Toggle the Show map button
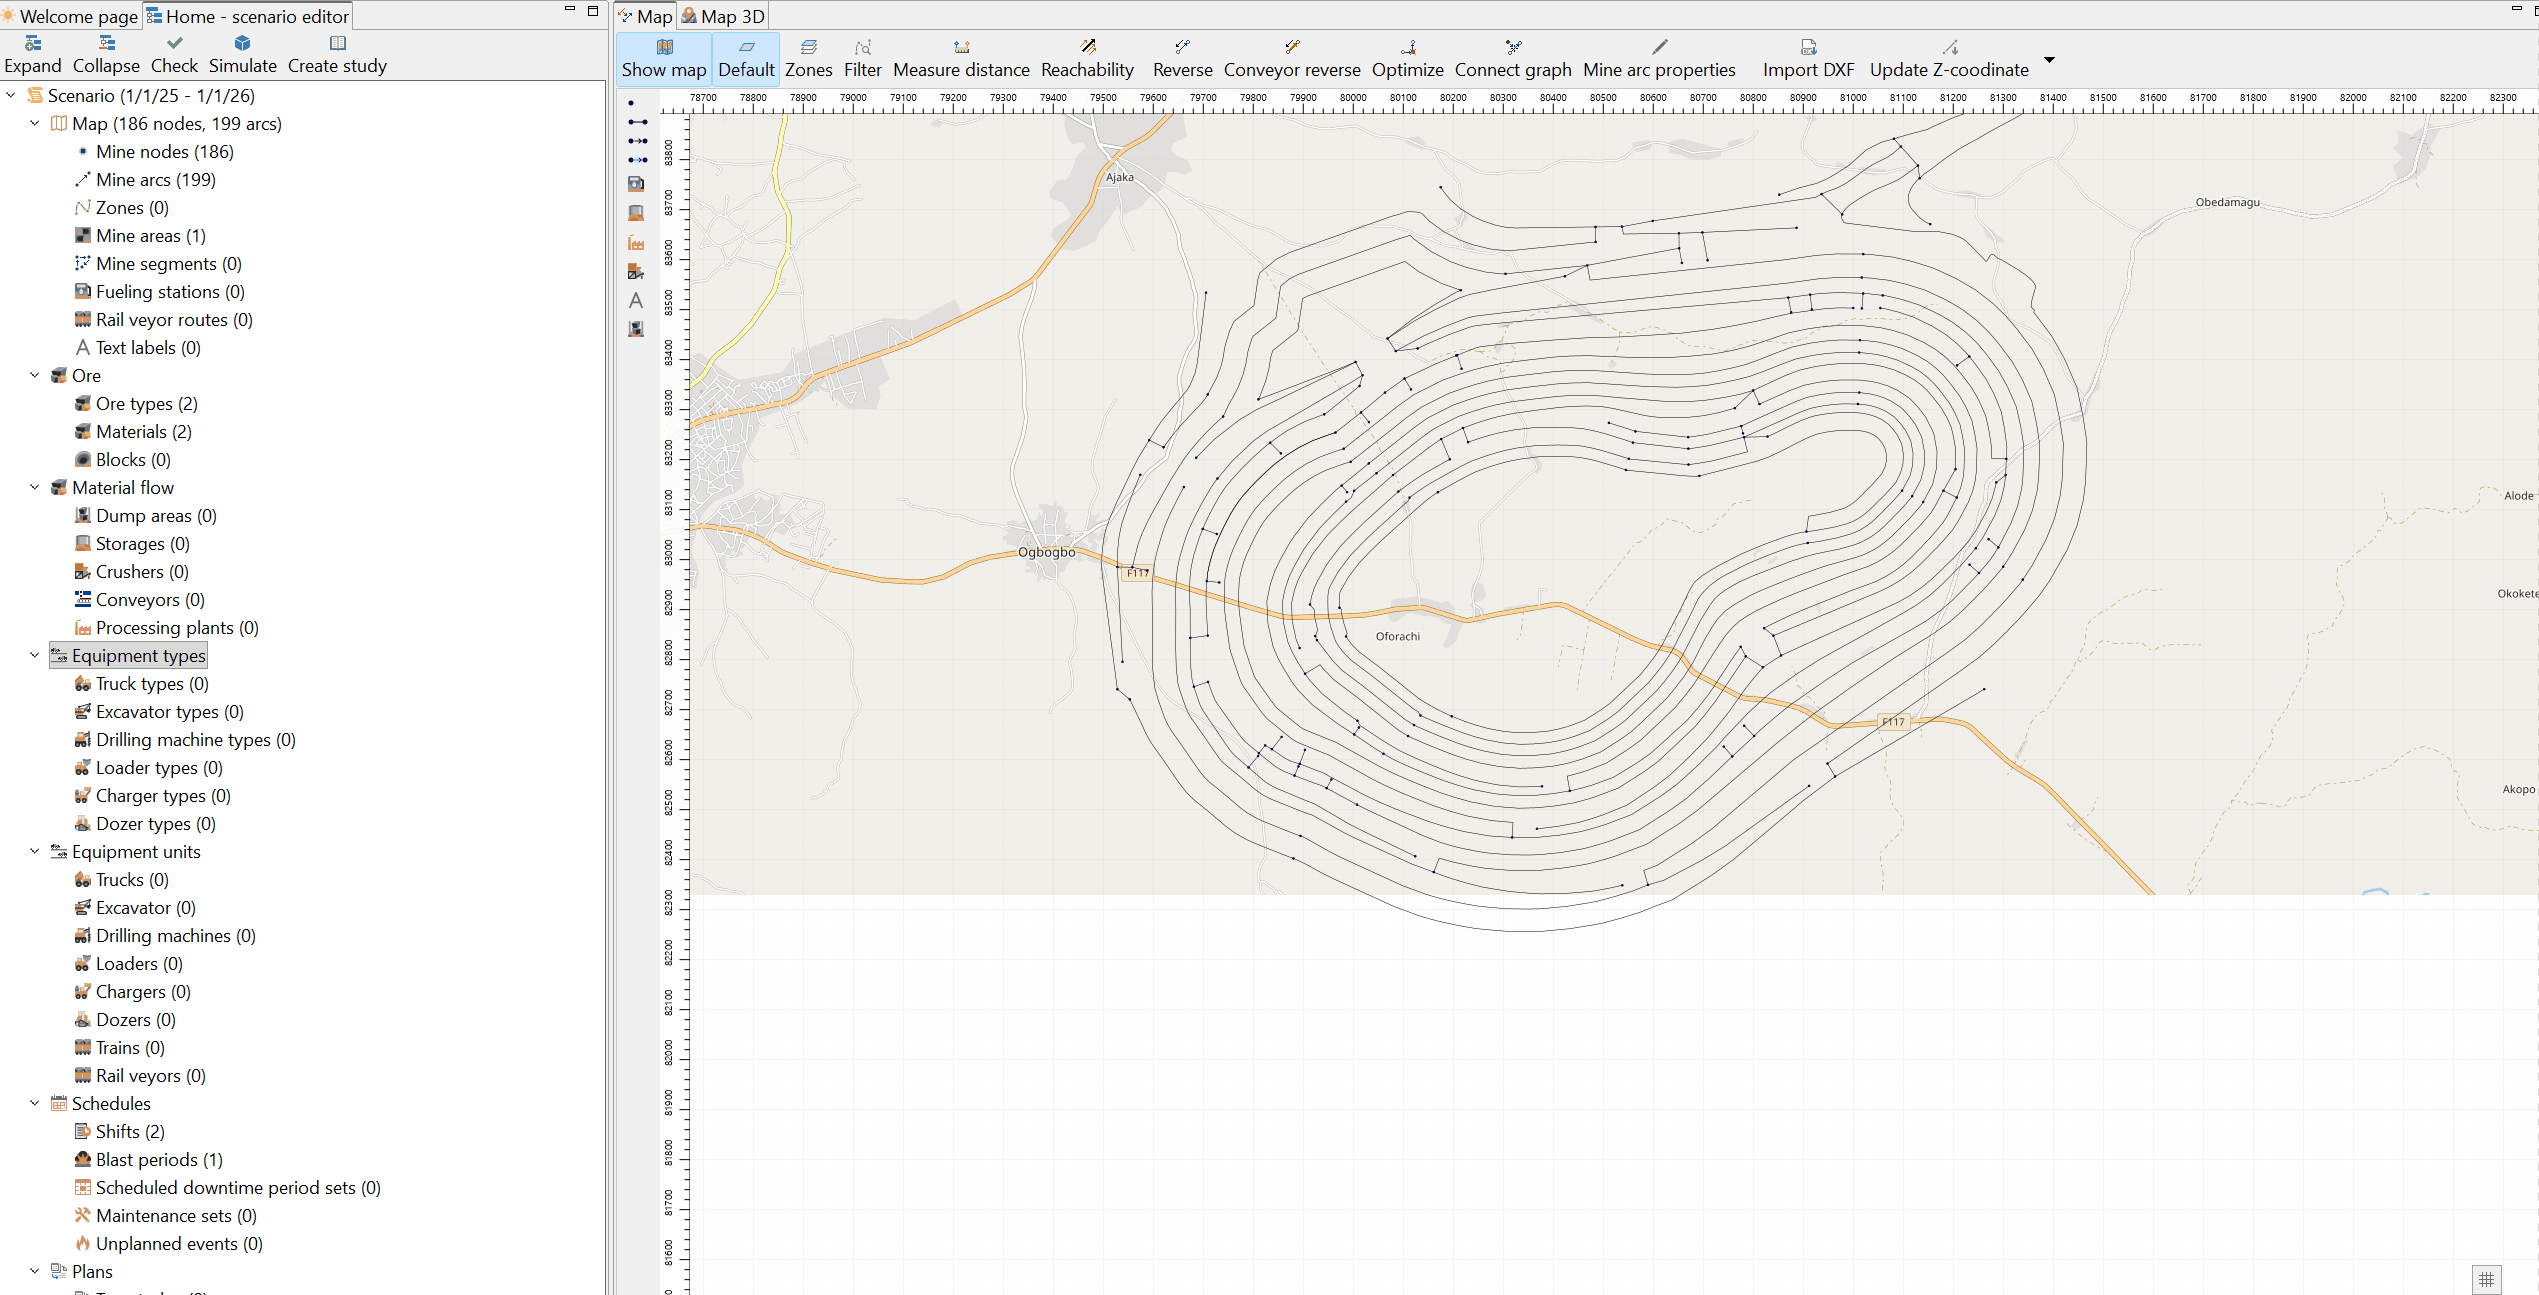 click(664, 58)
